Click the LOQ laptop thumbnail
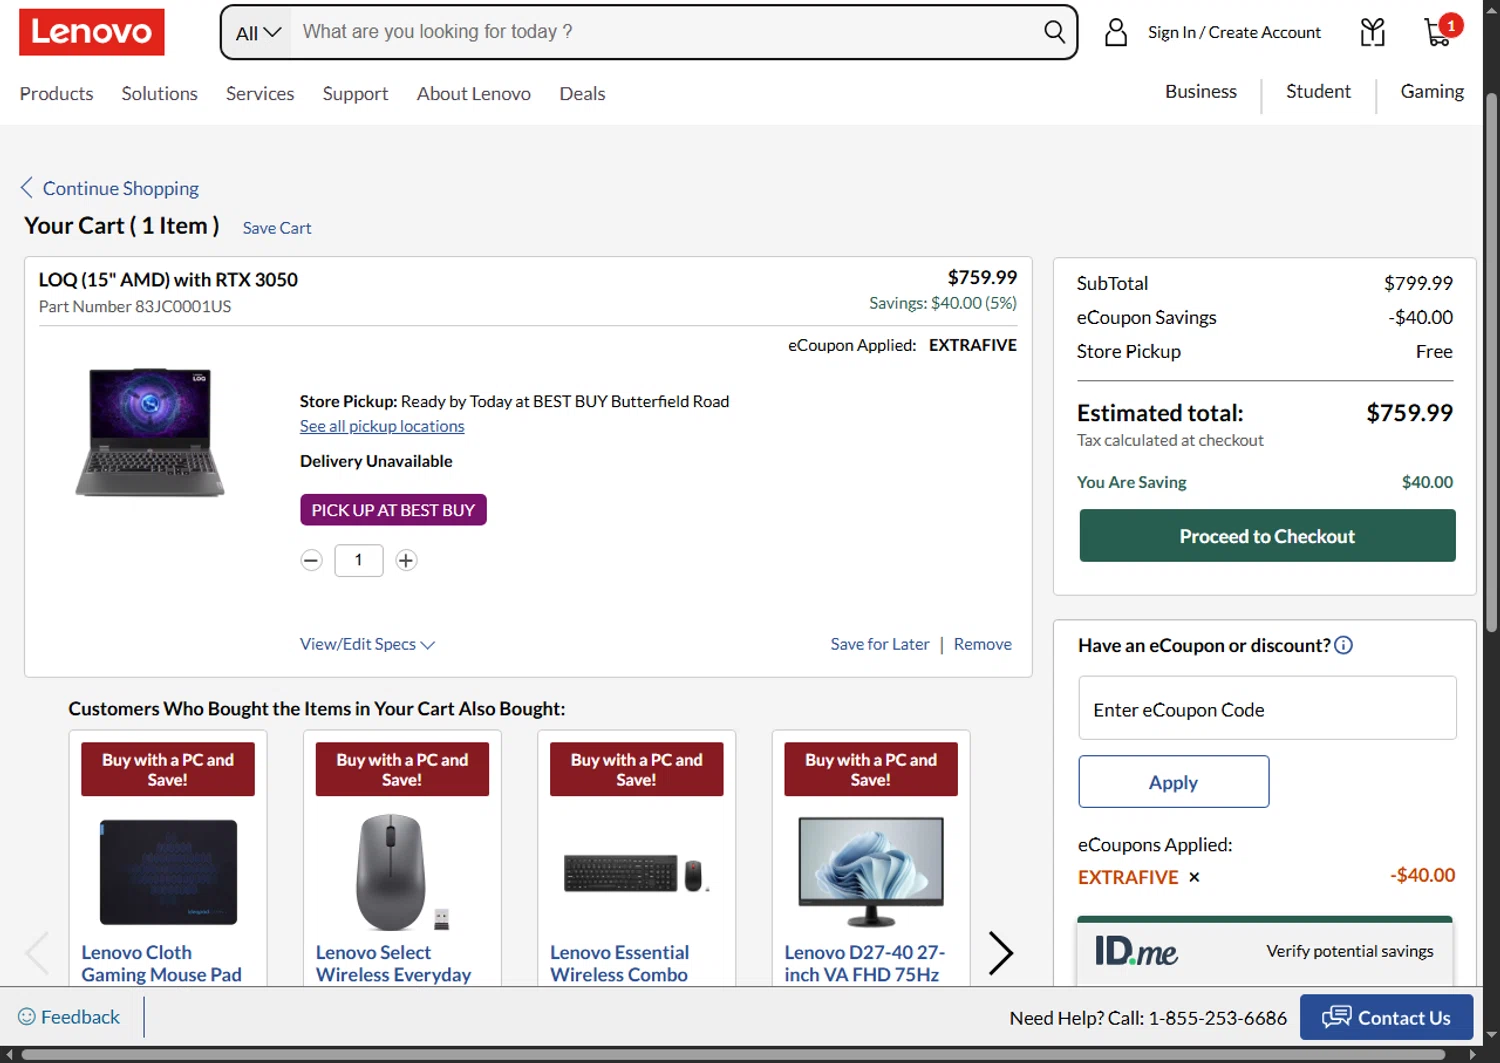Screen dimensions: 1500x1063 (x=150, y=432)
